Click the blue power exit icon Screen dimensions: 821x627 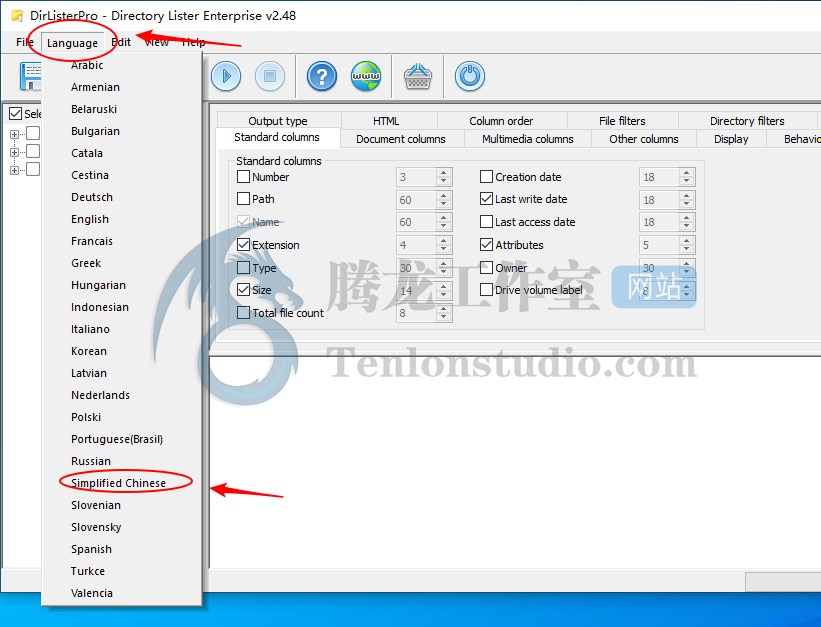(470, 76)
